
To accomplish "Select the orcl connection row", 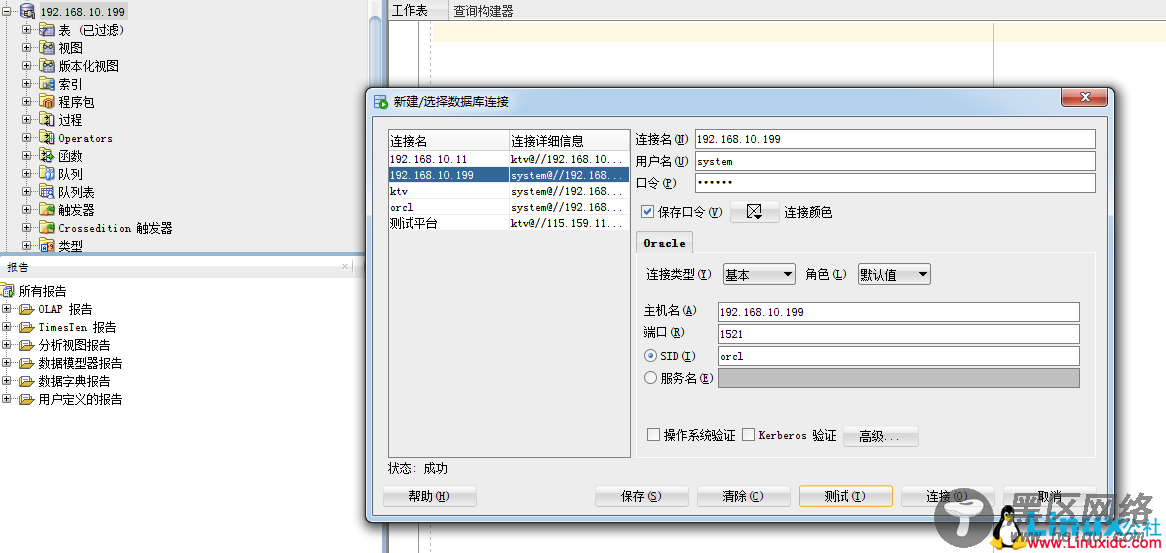I will point(509,207).
